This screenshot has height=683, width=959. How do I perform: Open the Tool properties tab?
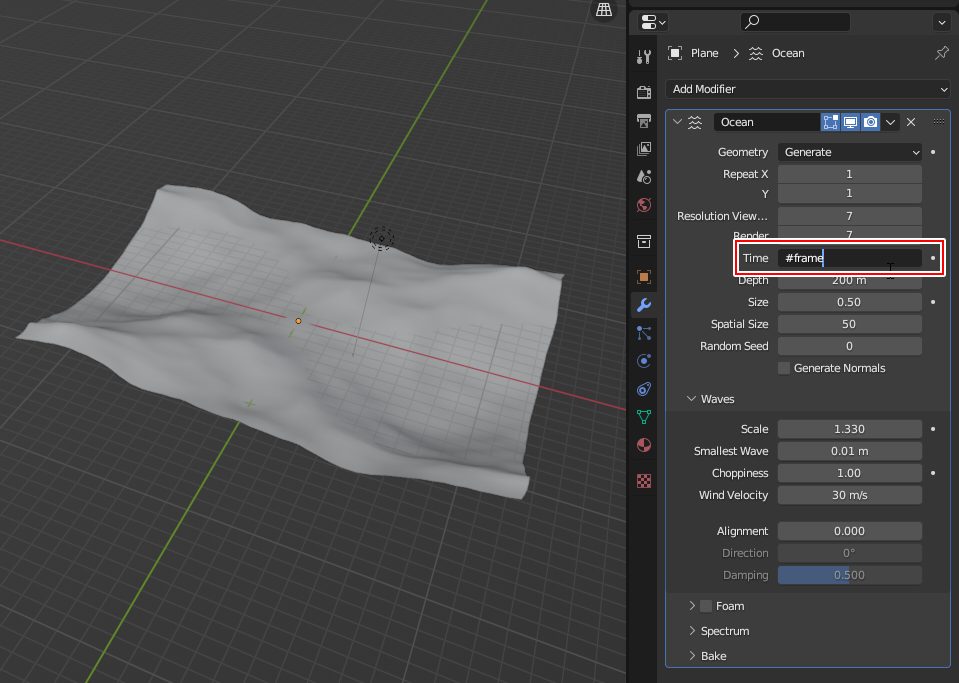click(x=644, y=55)
